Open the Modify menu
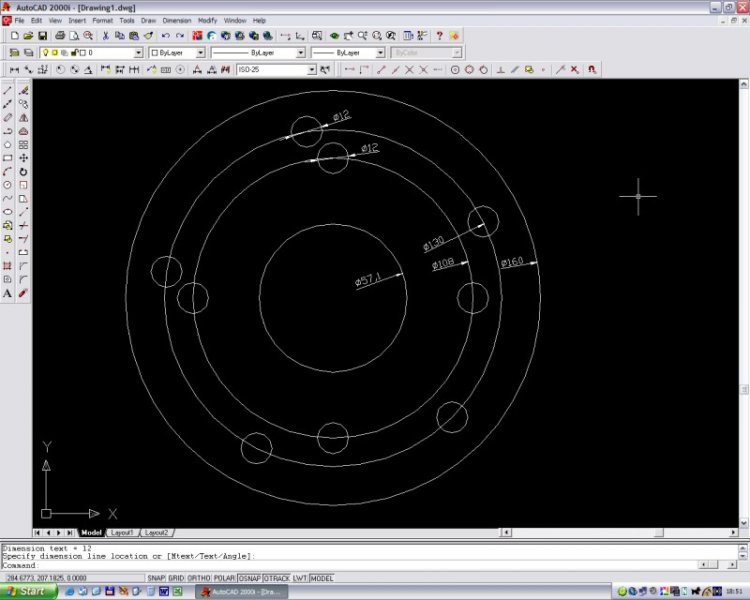Image resolution: width=750 pixels, height=600 pixels. pyautogui.click(x=208, y=21)
